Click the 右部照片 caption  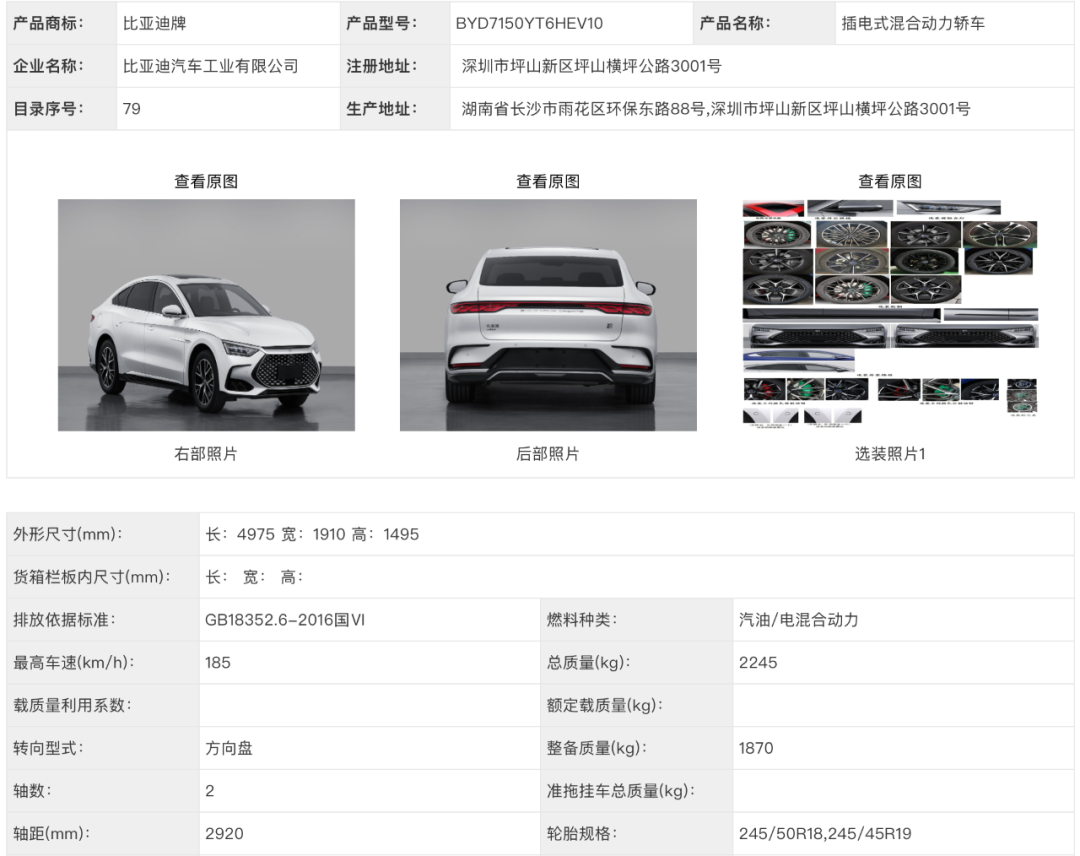(x=206, y=454)
